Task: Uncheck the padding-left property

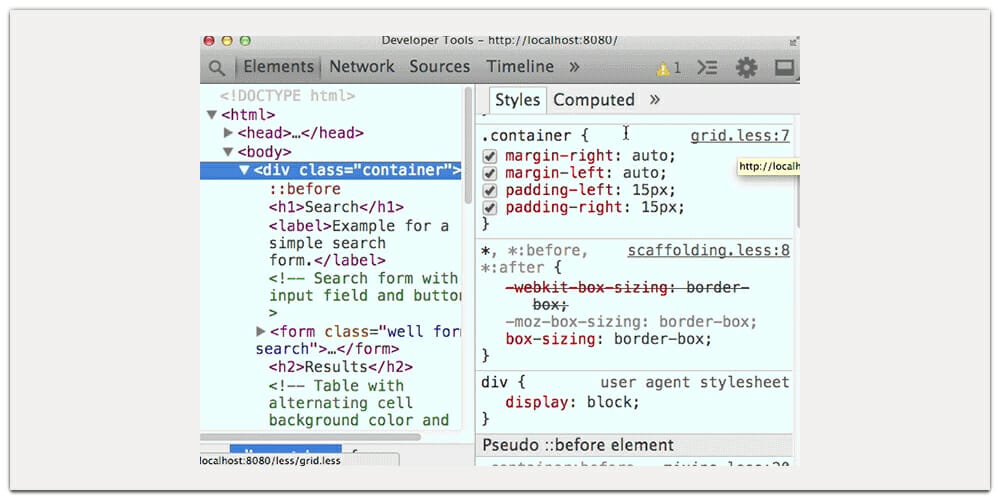Action: 489,191
